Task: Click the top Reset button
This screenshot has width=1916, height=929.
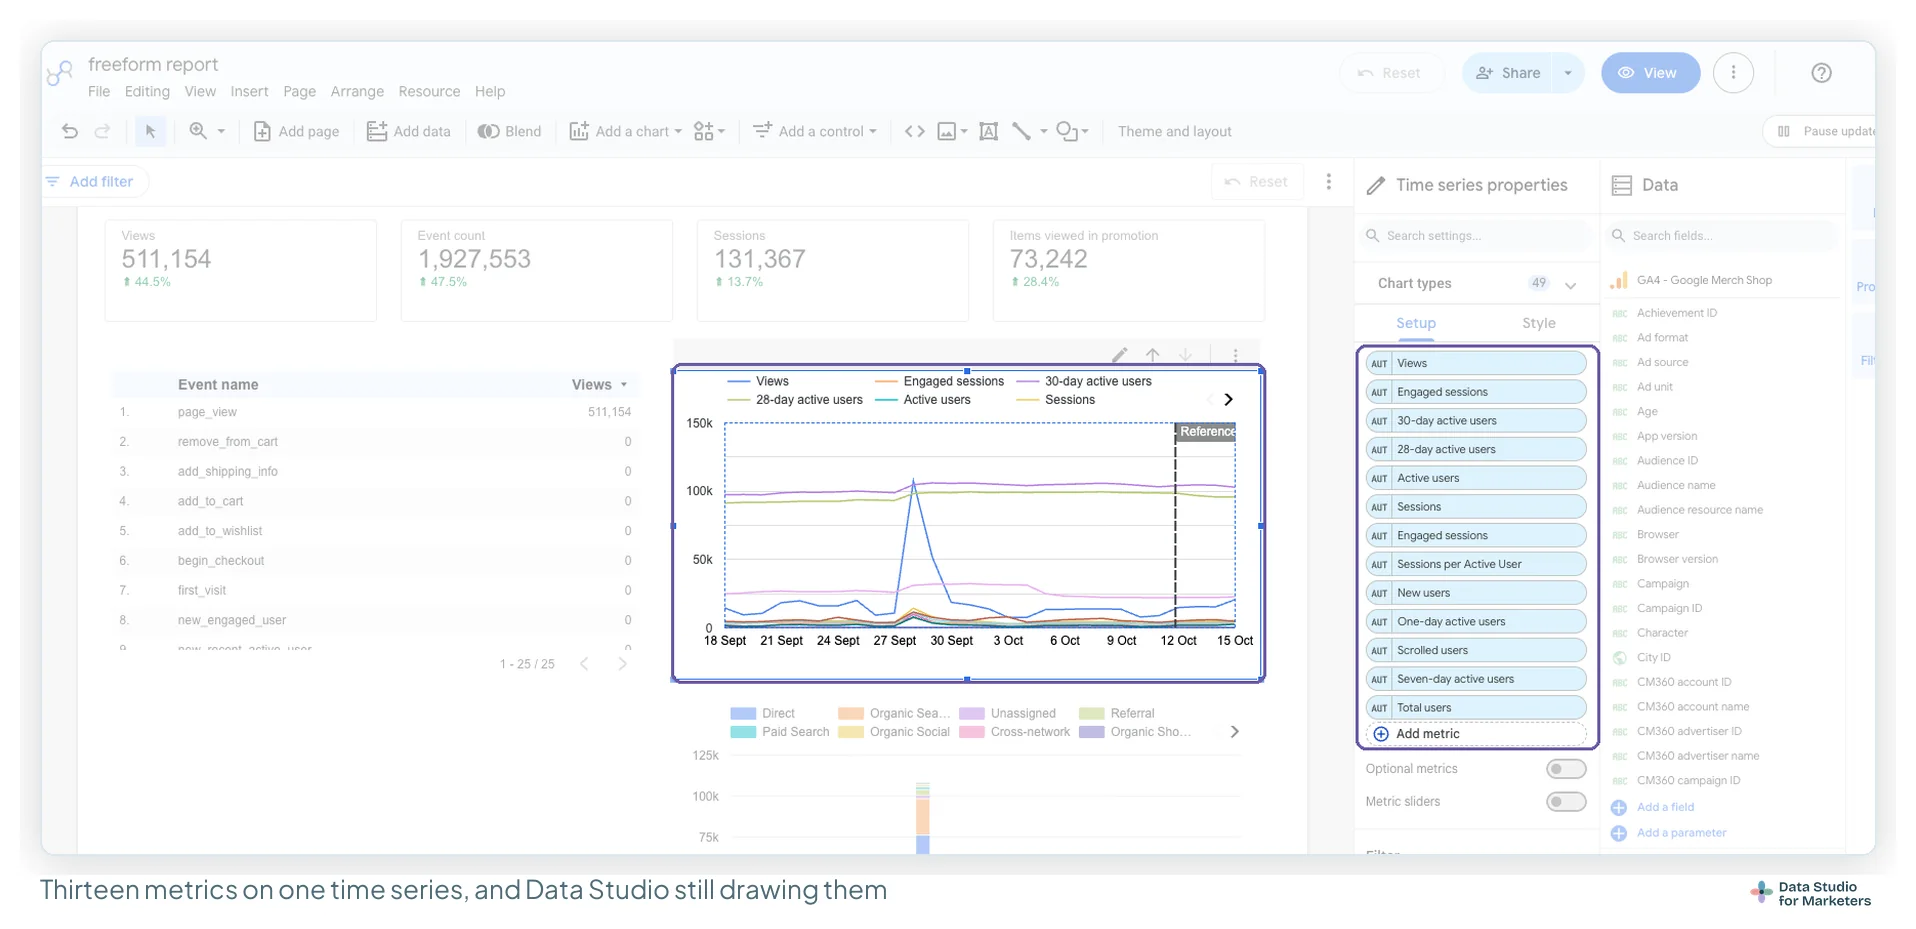Action: pos(1390,73)
